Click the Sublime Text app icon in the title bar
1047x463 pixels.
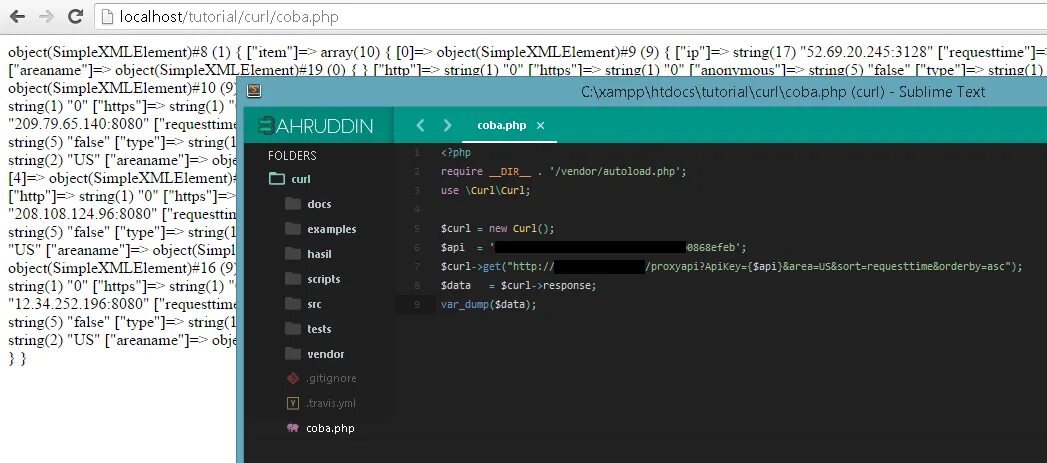254,92
